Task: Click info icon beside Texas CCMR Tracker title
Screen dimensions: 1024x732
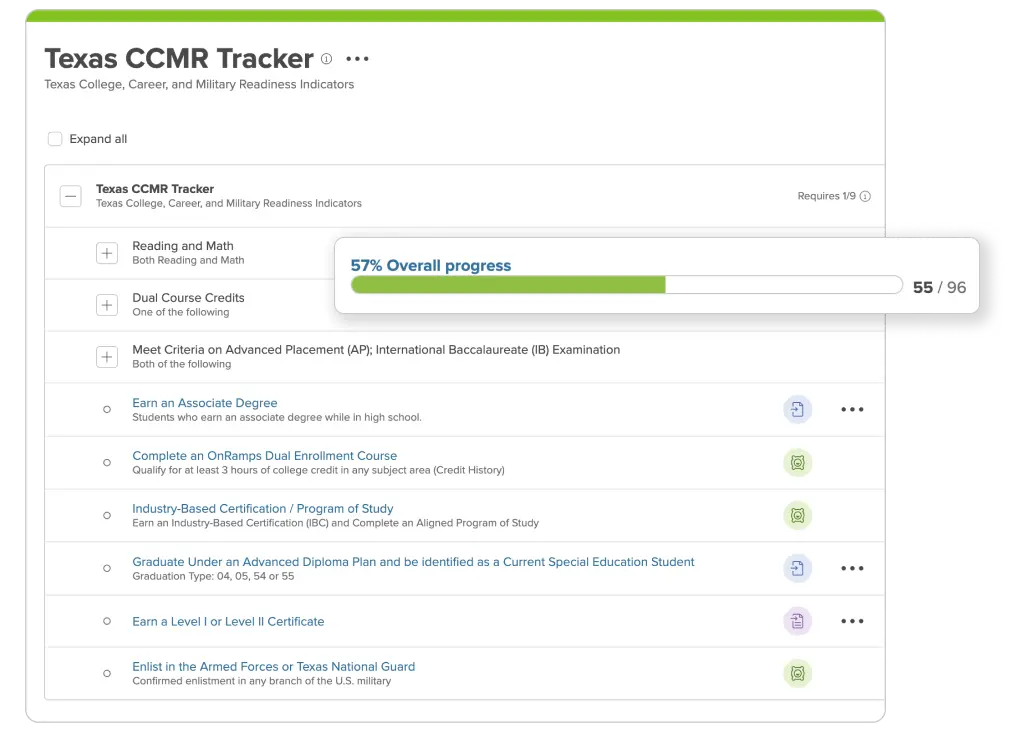Action: (327, 59)
